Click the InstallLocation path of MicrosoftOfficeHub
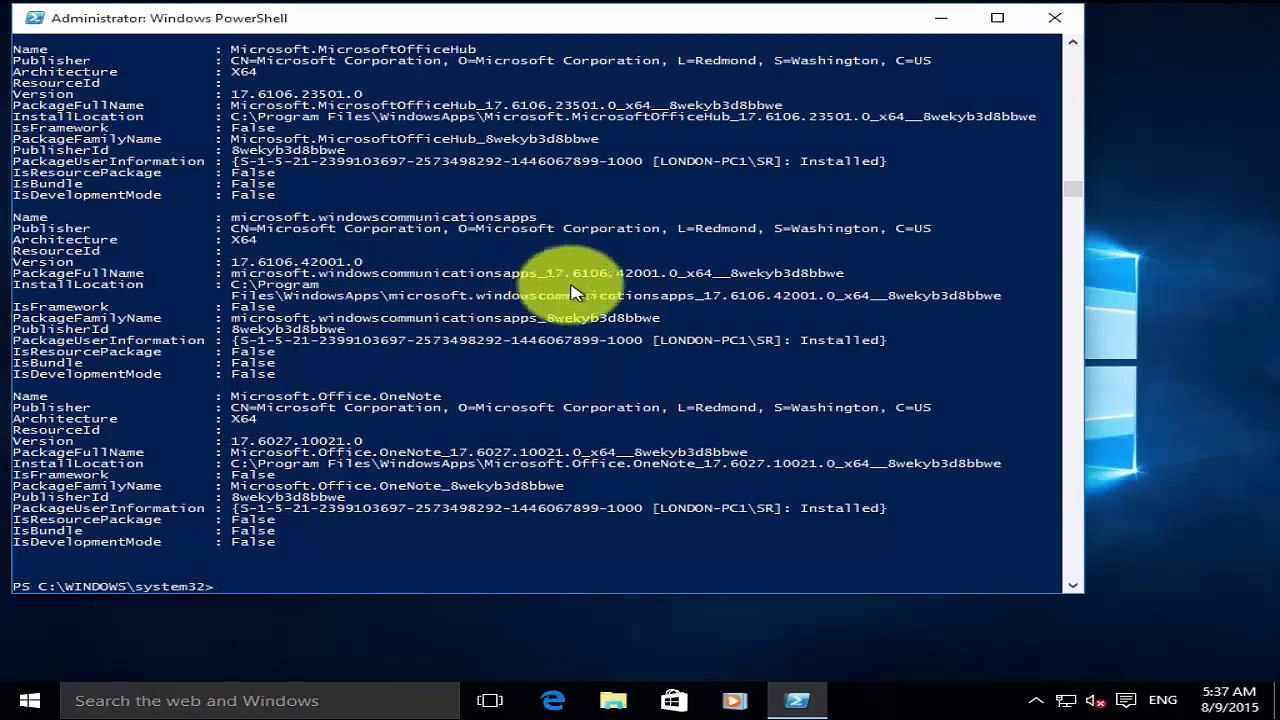Image resolution: width=1280 pixels, height=720 pixels. (633, 116)
